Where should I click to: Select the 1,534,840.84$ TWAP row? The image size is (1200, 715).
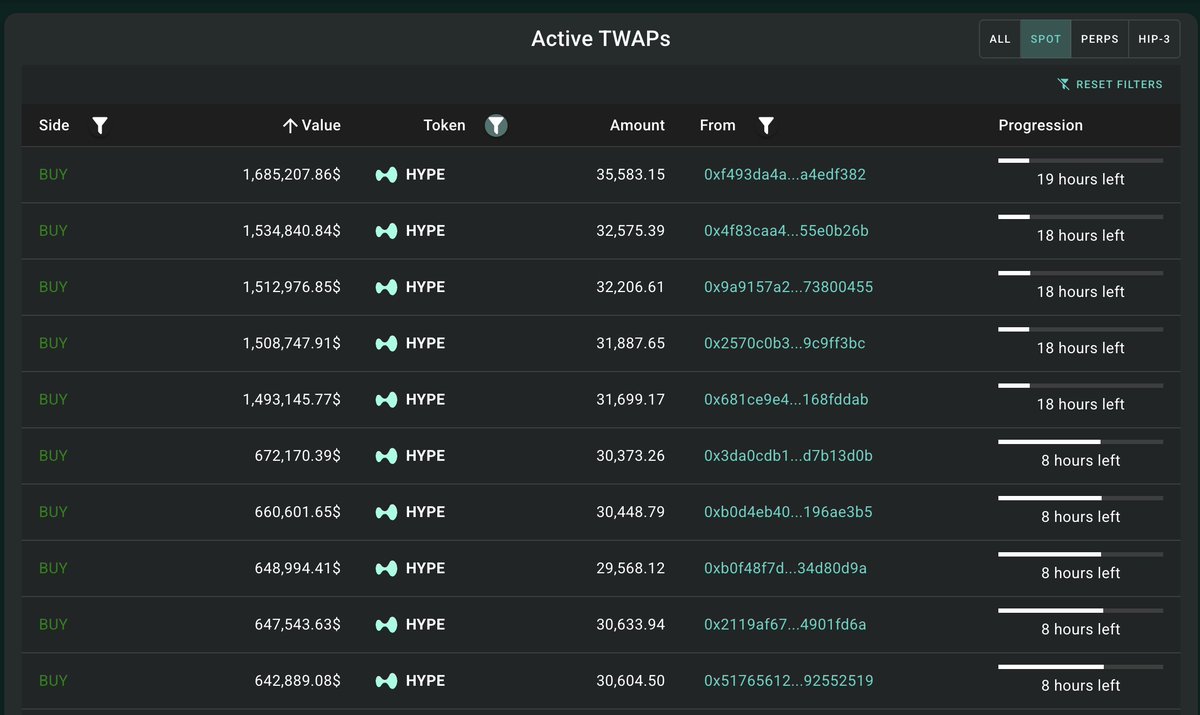(x=600, y=231)
